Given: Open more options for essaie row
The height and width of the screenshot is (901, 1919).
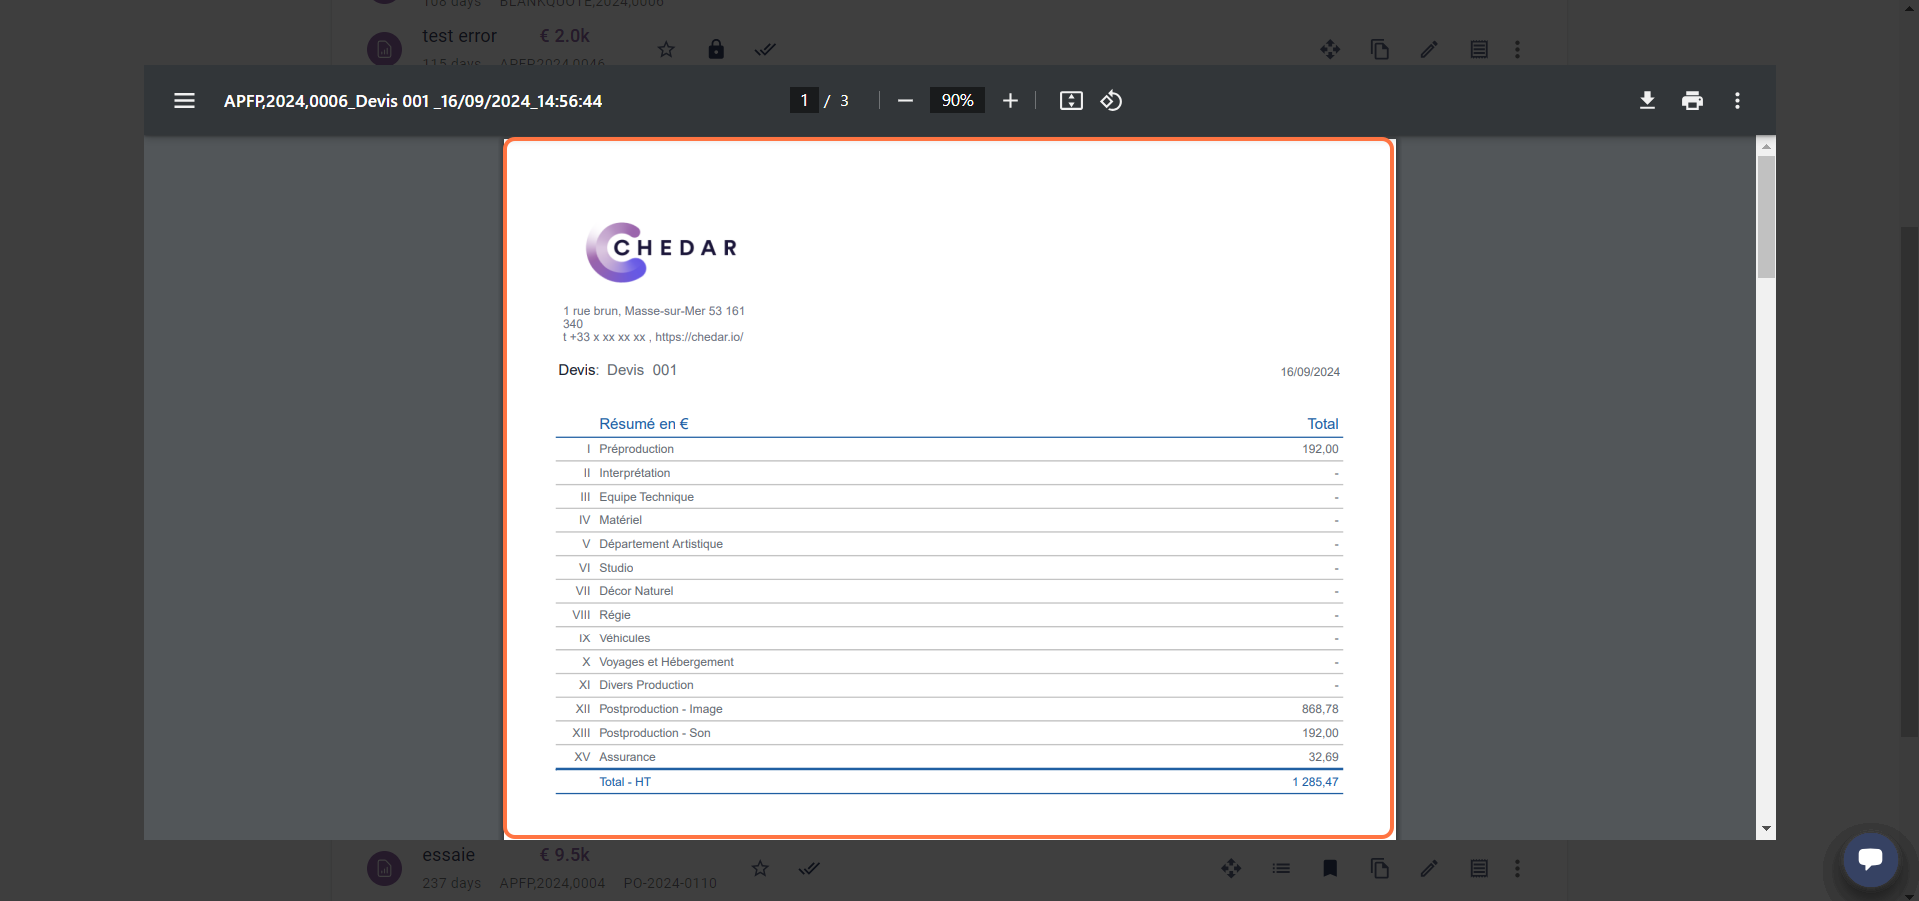Looking at the screenshot, I should click(1517, 868).
